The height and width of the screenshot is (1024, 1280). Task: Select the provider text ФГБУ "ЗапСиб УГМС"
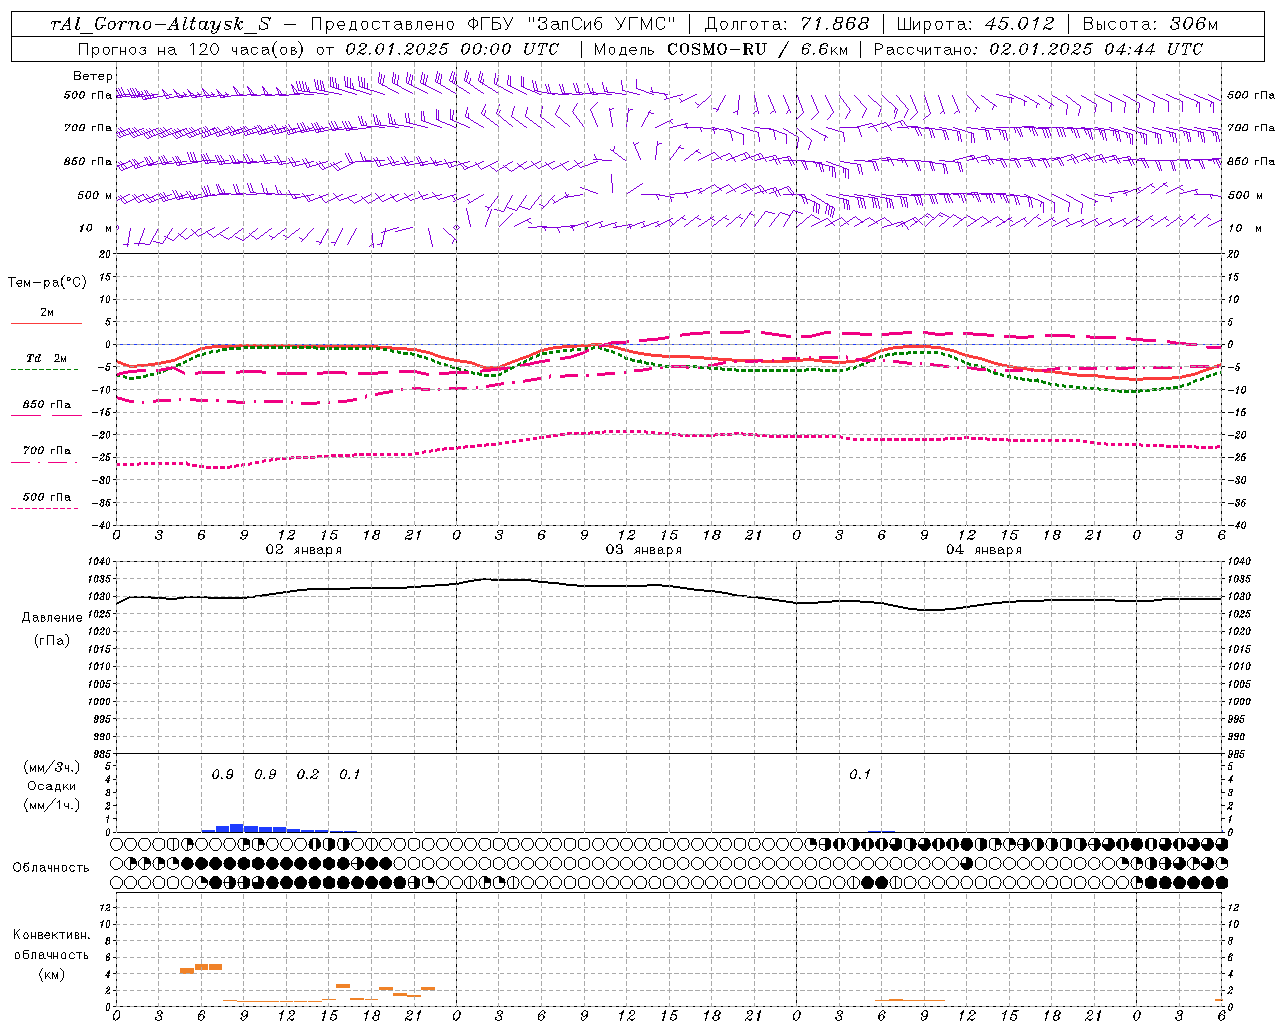[x=572, y=24]
